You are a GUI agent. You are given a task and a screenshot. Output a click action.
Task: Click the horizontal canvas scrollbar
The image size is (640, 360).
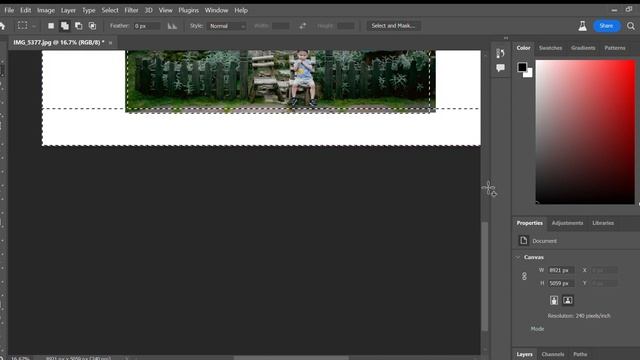(291, 358)
